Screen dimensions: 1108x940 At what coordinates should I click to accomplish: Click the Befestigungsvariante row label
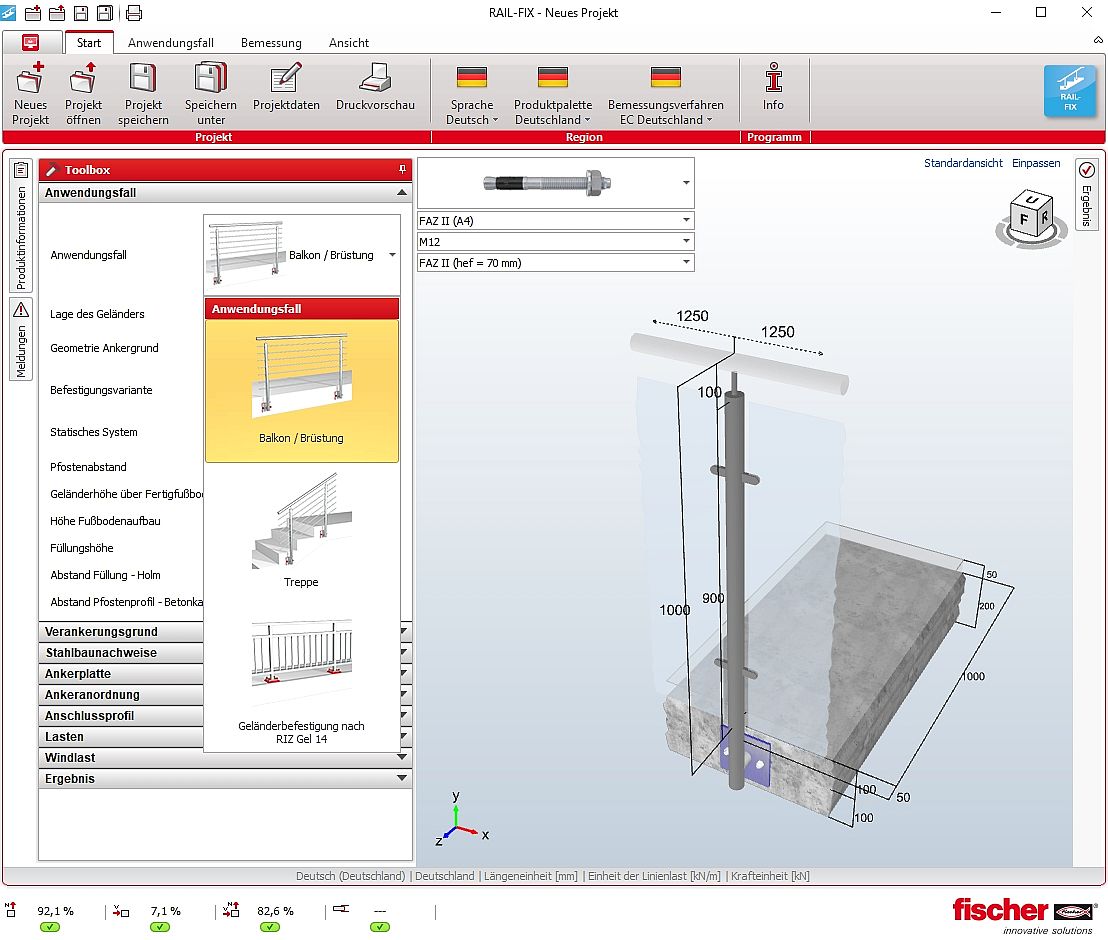[101, 390]
